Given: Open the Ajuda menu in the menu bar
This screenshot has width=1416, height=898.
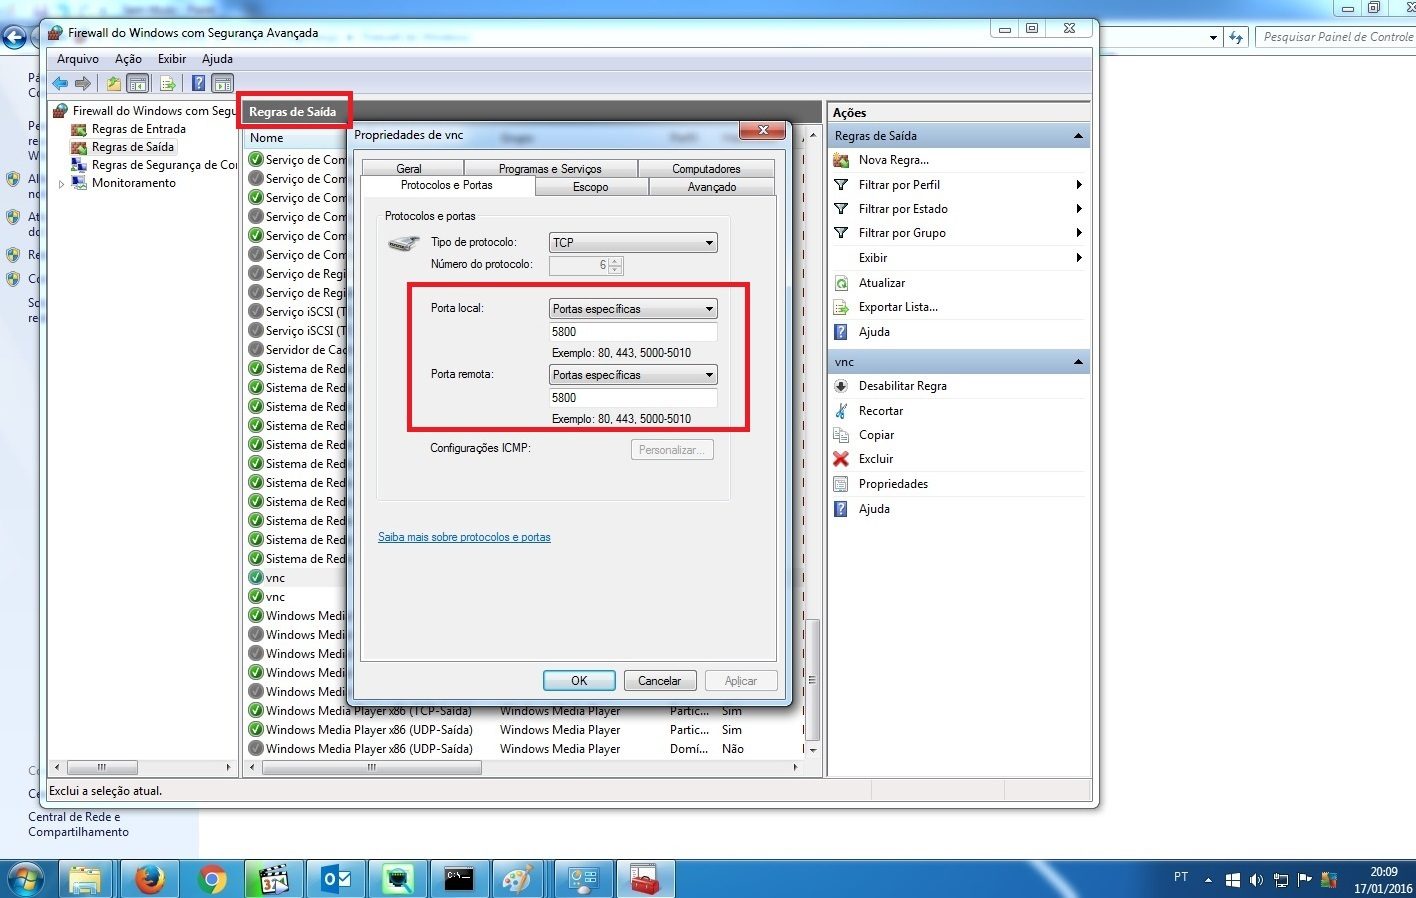Looking at the screenshot, I should point(217,59).
